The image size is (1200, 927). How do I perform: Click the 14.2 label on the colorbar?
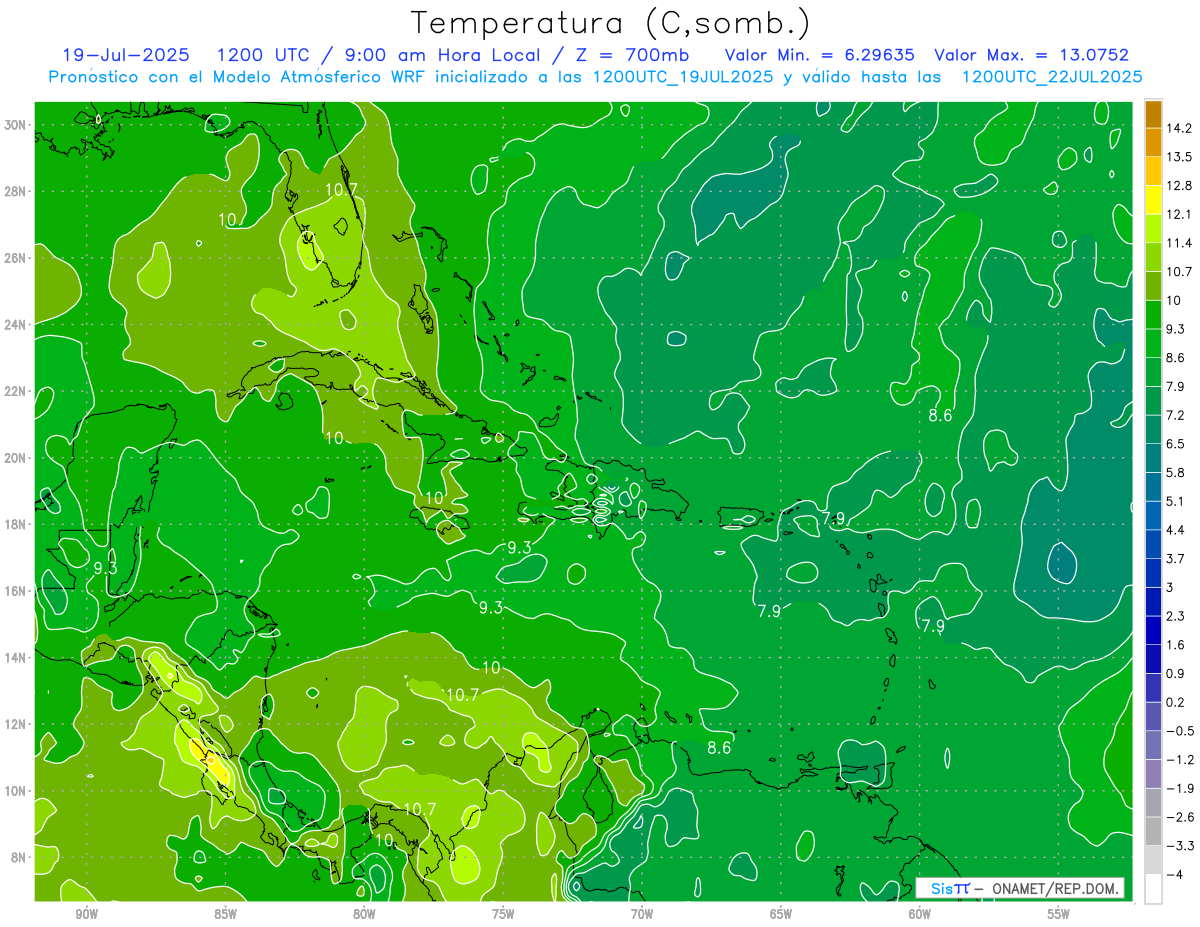pos(1179,128)
